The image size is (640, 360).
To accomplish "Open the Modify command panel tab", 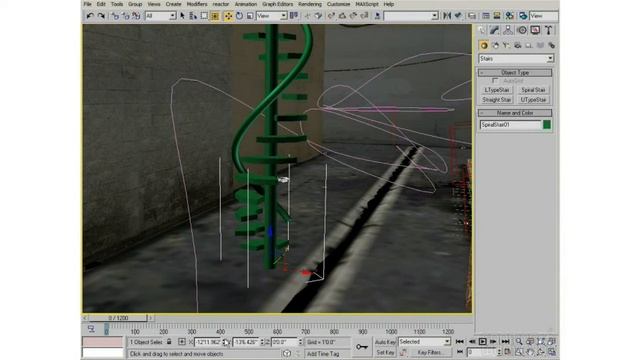I will pyautogui.click(x=494, y=30).
